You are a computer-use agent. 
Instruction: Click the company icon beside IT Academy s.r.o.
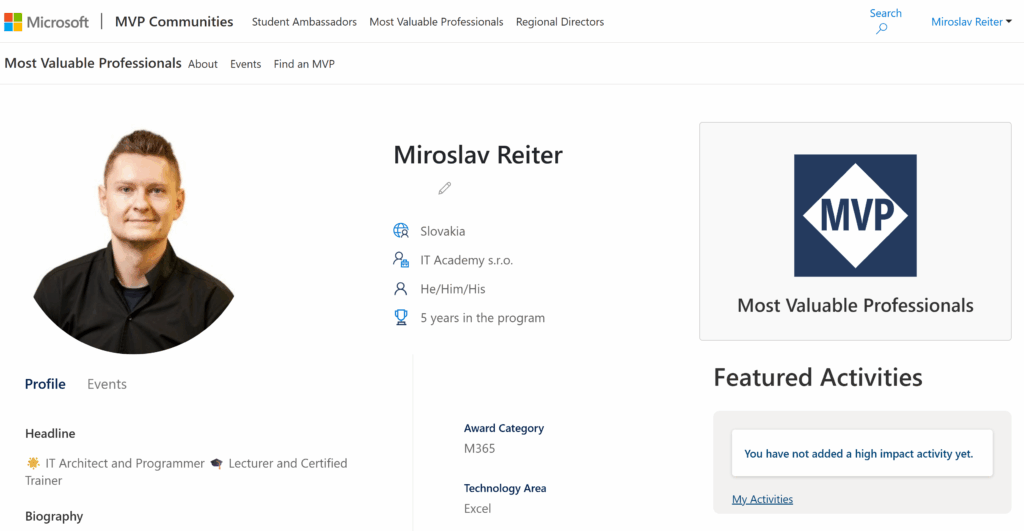[401, 259]
